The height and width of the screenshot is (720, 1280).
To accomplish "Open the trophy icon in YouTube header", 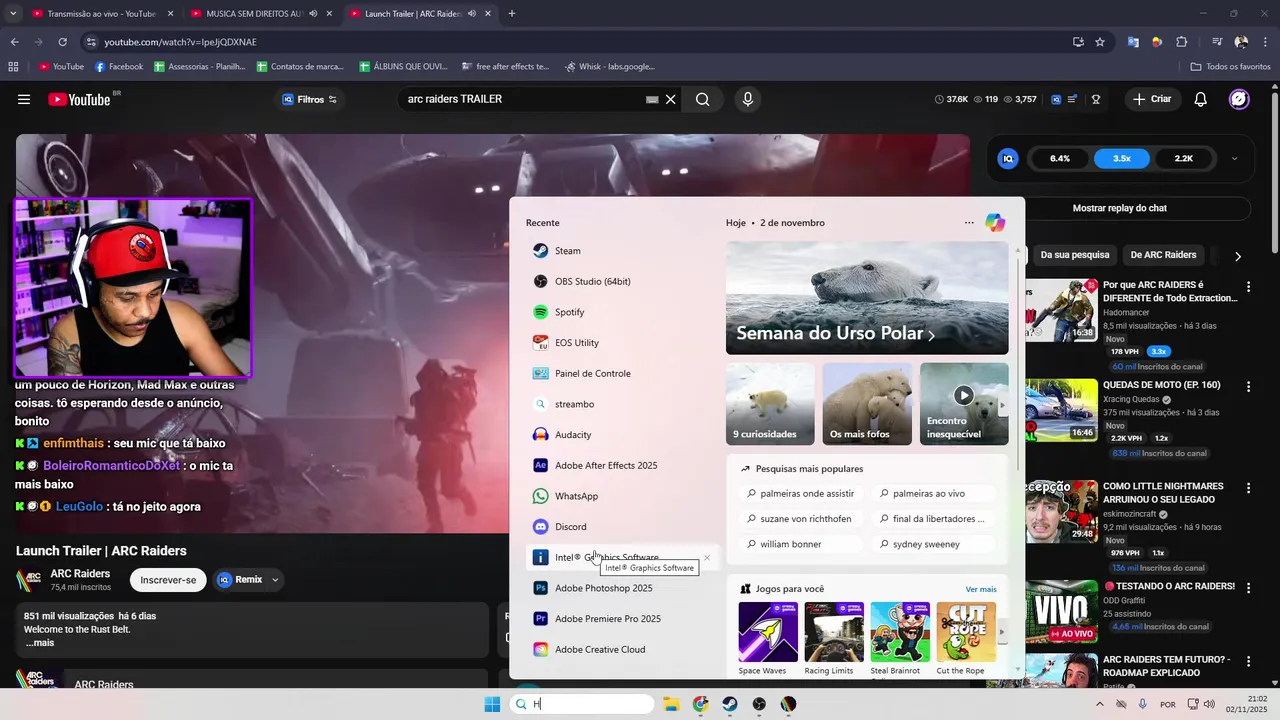I will (1096, 99).
